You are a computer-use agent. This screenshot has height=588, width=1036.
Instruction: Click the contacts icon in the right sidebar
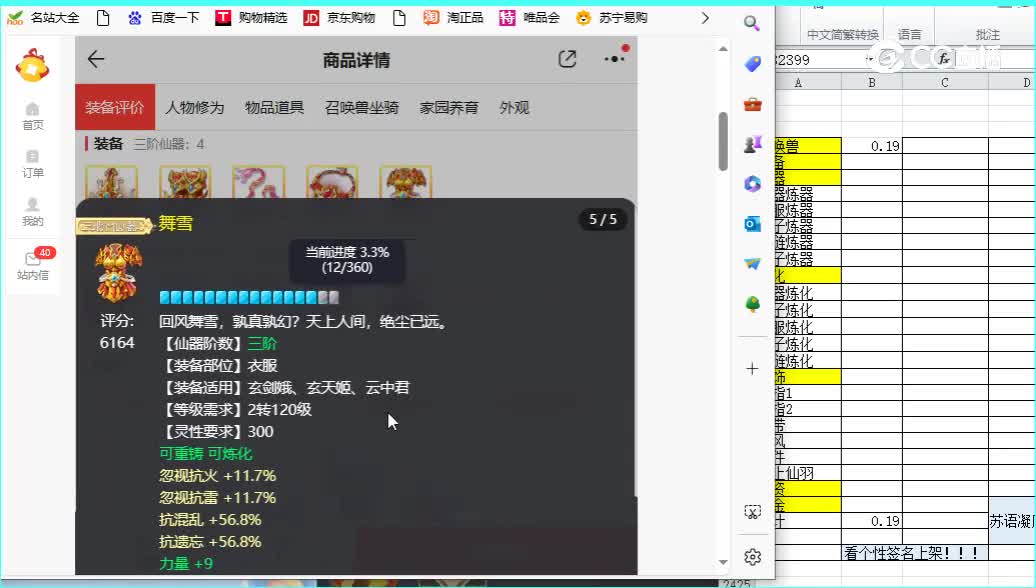(752, 143)
